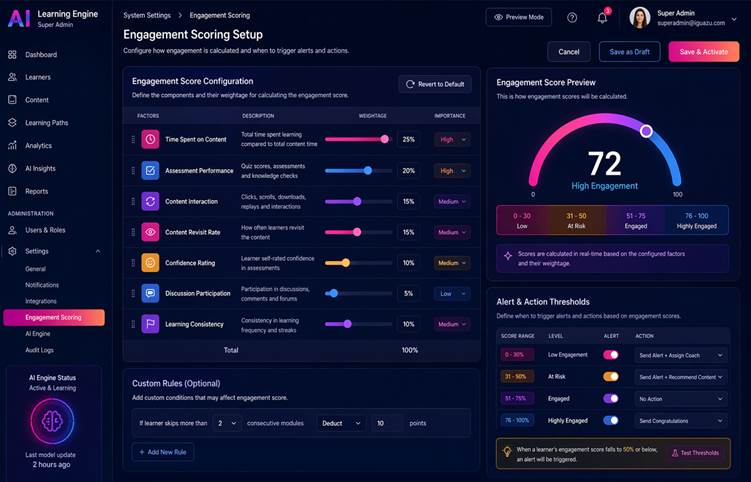Toggle the Highly Engaged alert switch
This screenshot has height=482, width=751.
pos(611,420)
